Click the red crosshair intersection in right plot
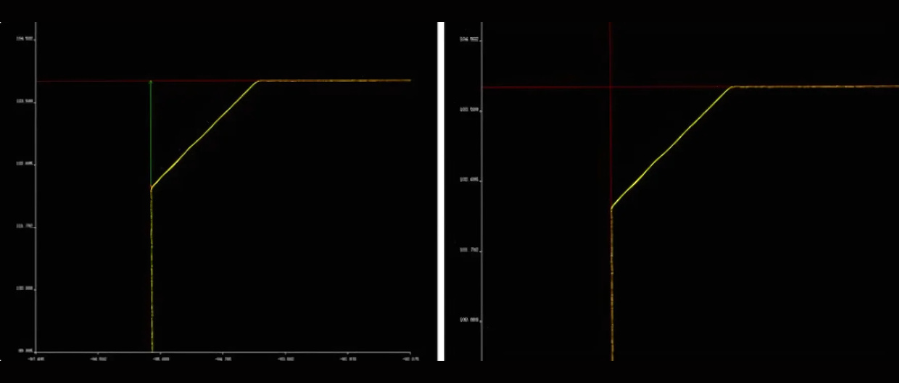This screenshot has height=383, width=899. point(610,87)
